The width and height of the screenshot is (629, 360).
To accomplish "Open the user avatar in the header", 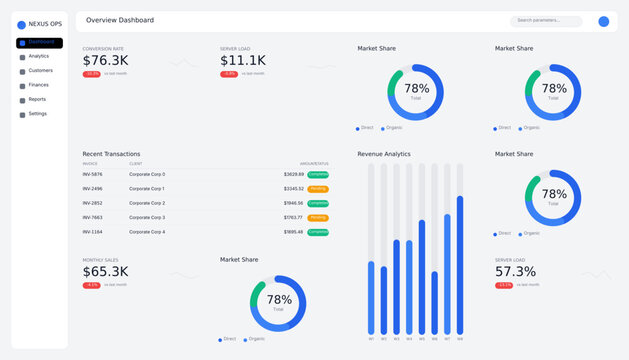I will coord(603,22).
